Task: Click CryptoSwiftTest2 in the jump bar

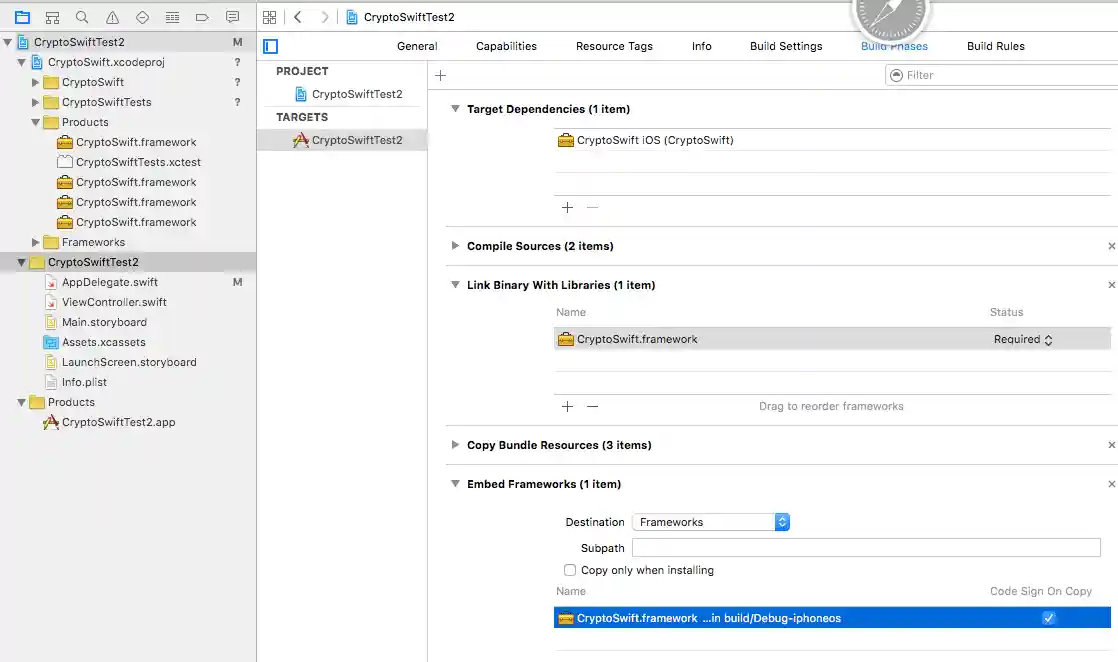Action: 409,17
